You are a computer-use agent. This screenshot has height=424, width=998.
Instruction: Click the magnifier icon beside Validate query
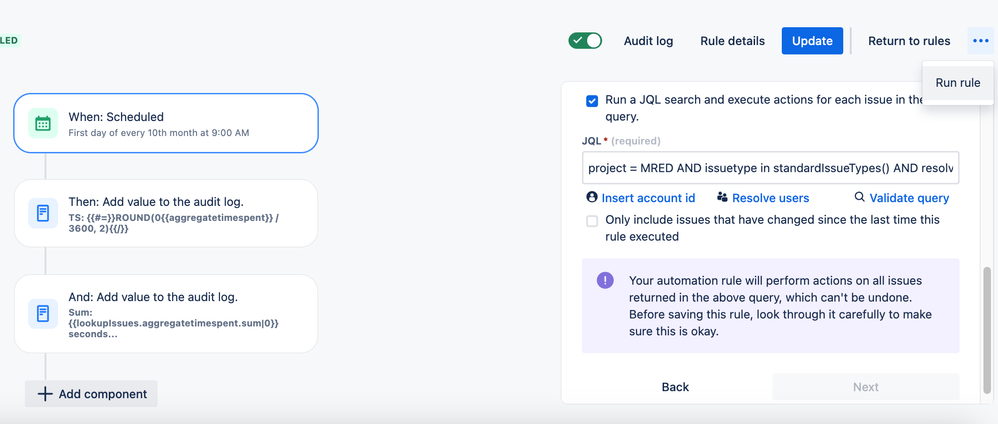point(860,197)
